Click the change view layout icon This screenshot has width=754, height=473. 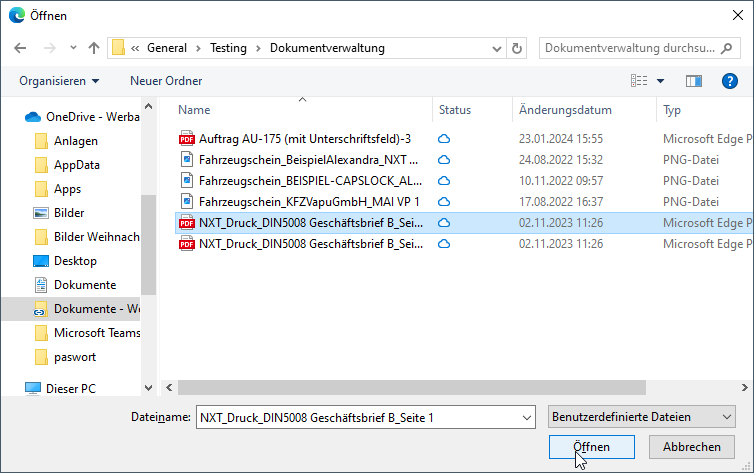pyautogui.click(x=639, y=81)
